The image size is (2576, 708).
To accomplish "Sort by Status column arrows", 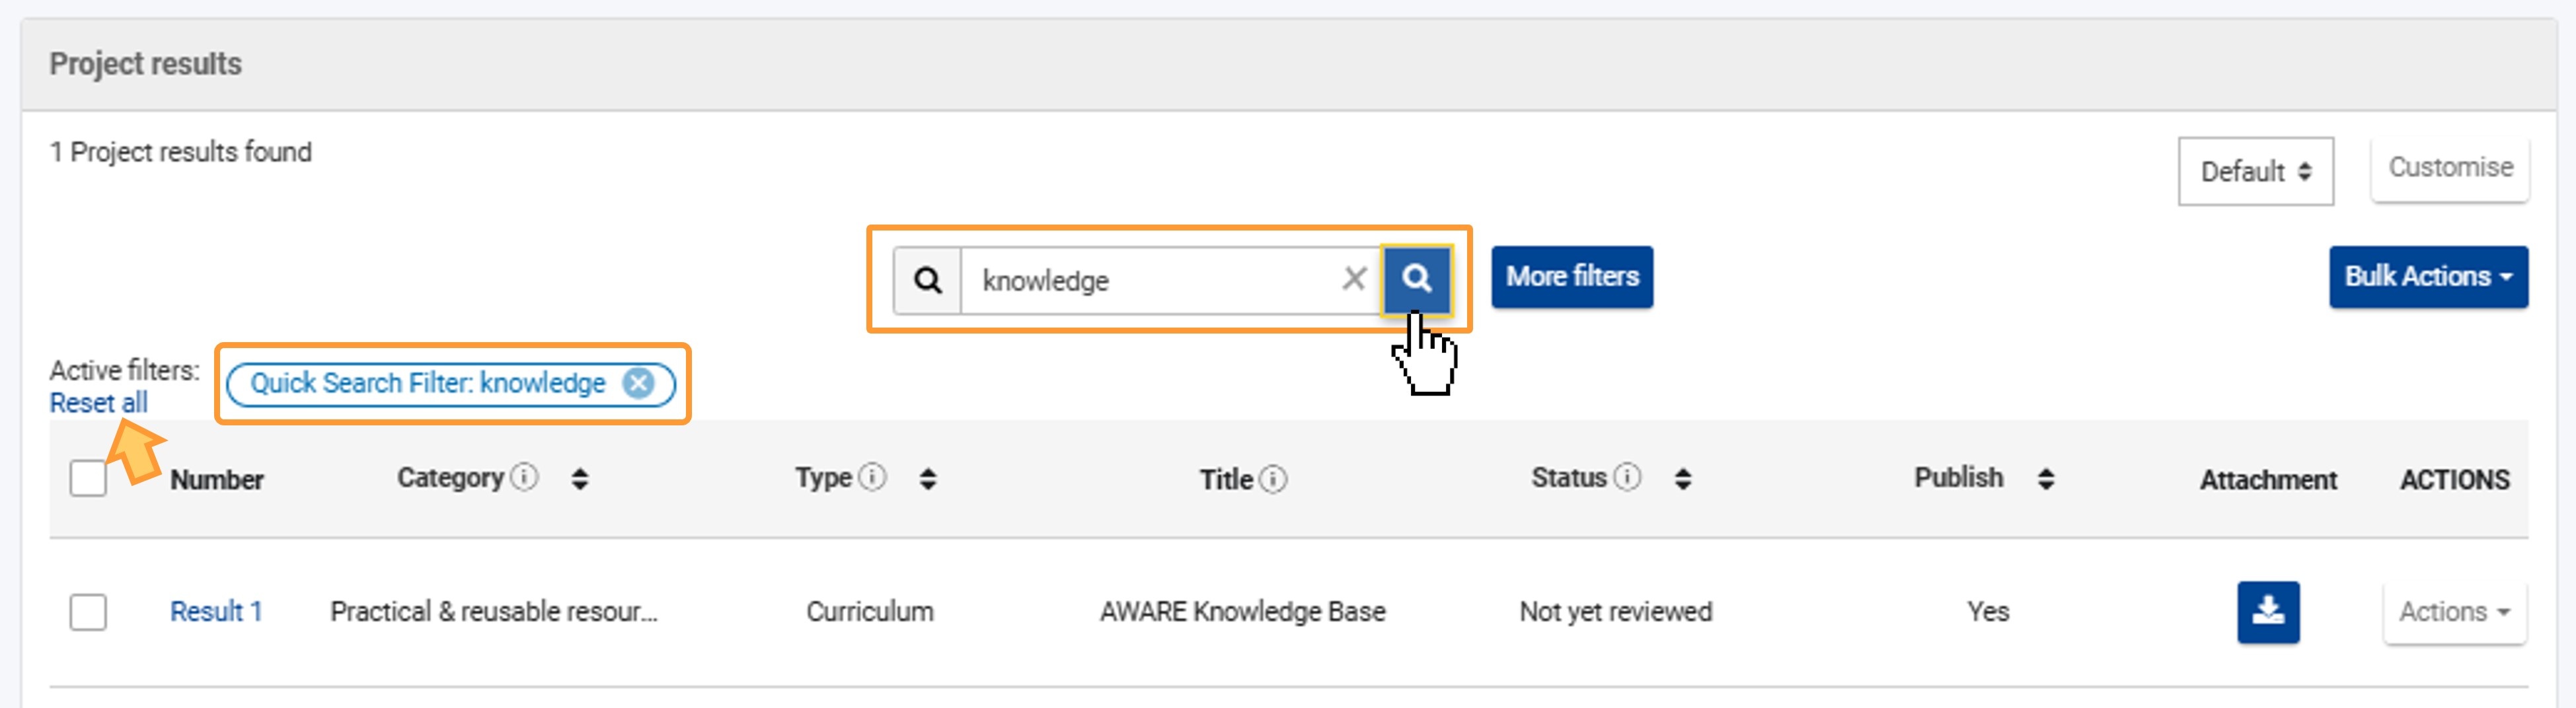I will (x=1683, y=479).
